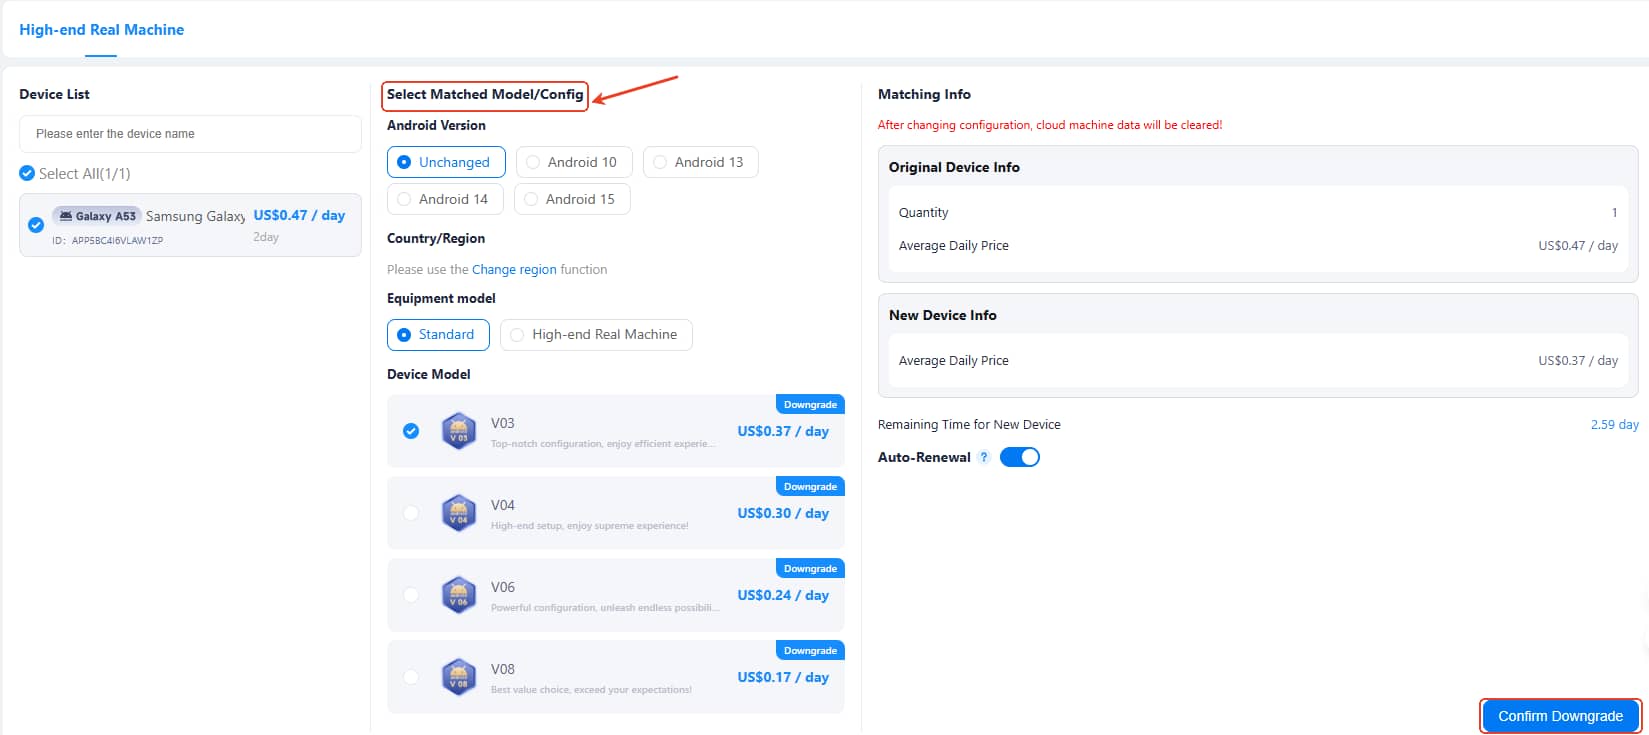
Task: Uncheck the Samsung Galaxy device checkbox
Action: [36, 225]
